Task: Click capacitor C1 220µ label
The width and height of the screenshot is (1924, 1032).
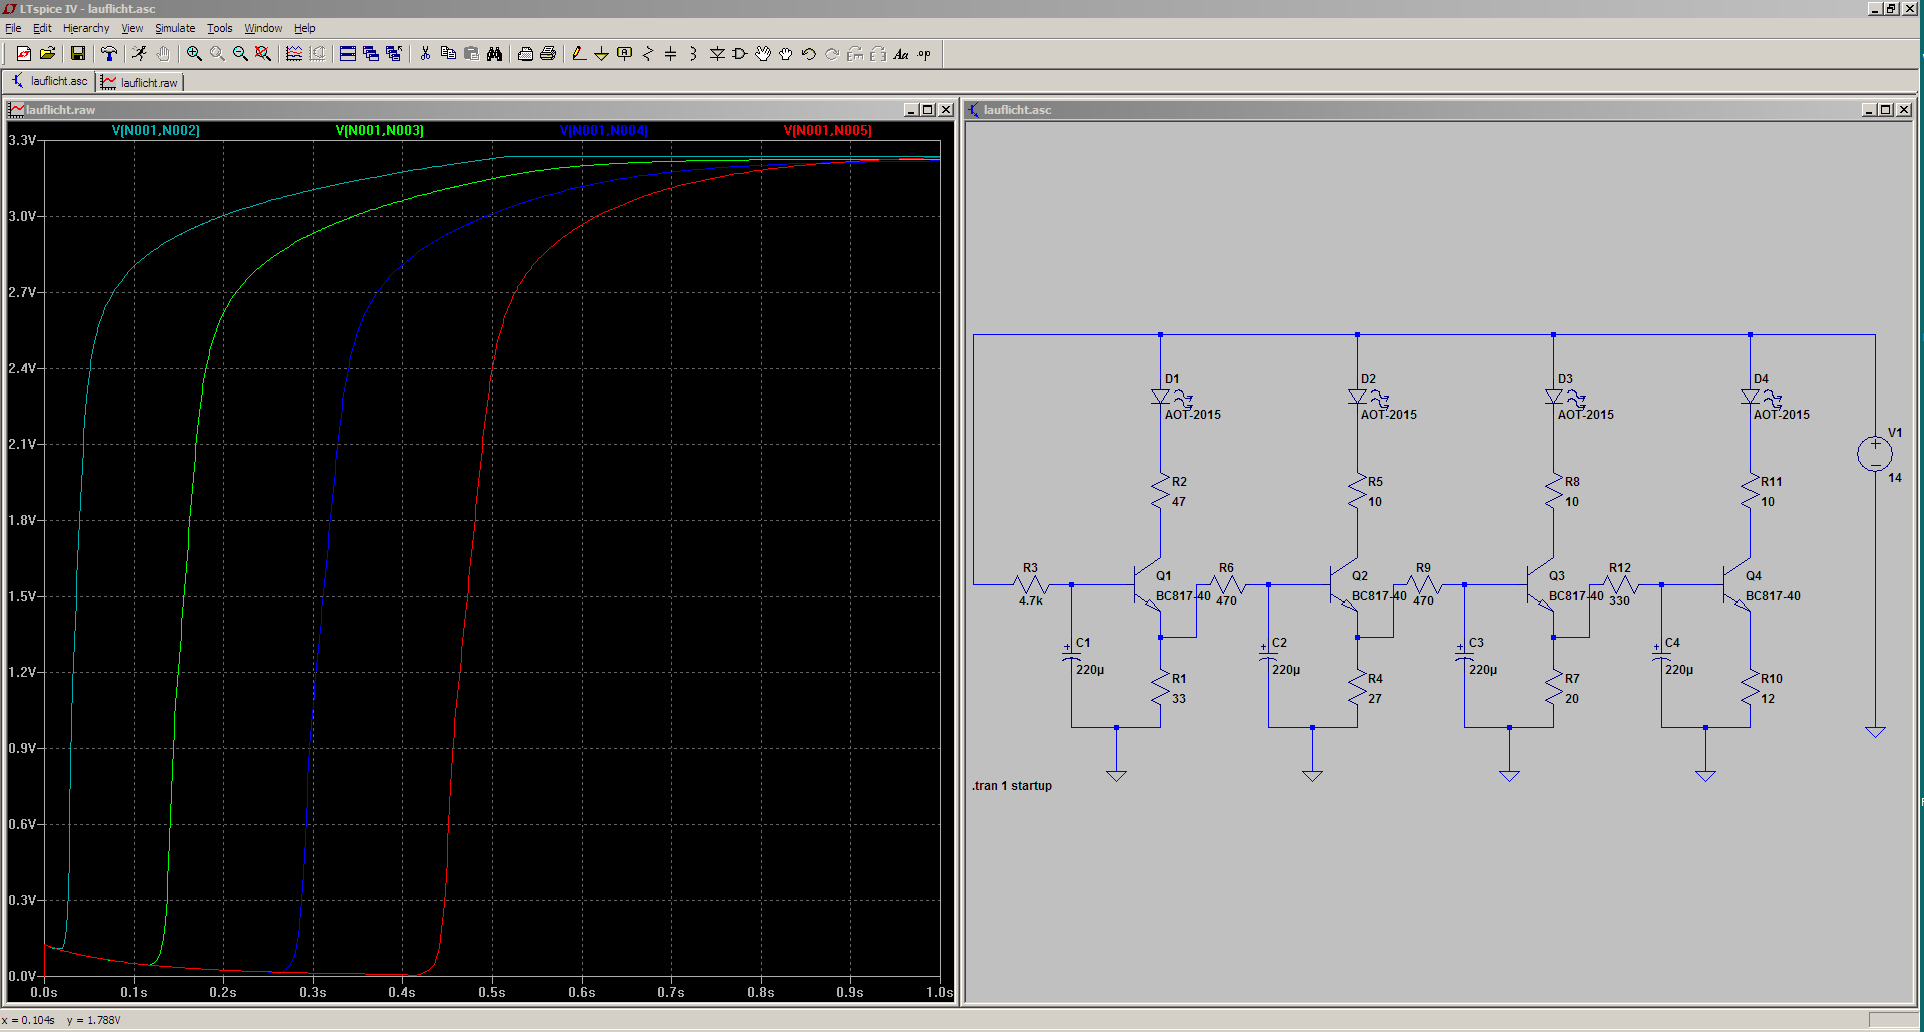Action: click(x=1090, y=670)
